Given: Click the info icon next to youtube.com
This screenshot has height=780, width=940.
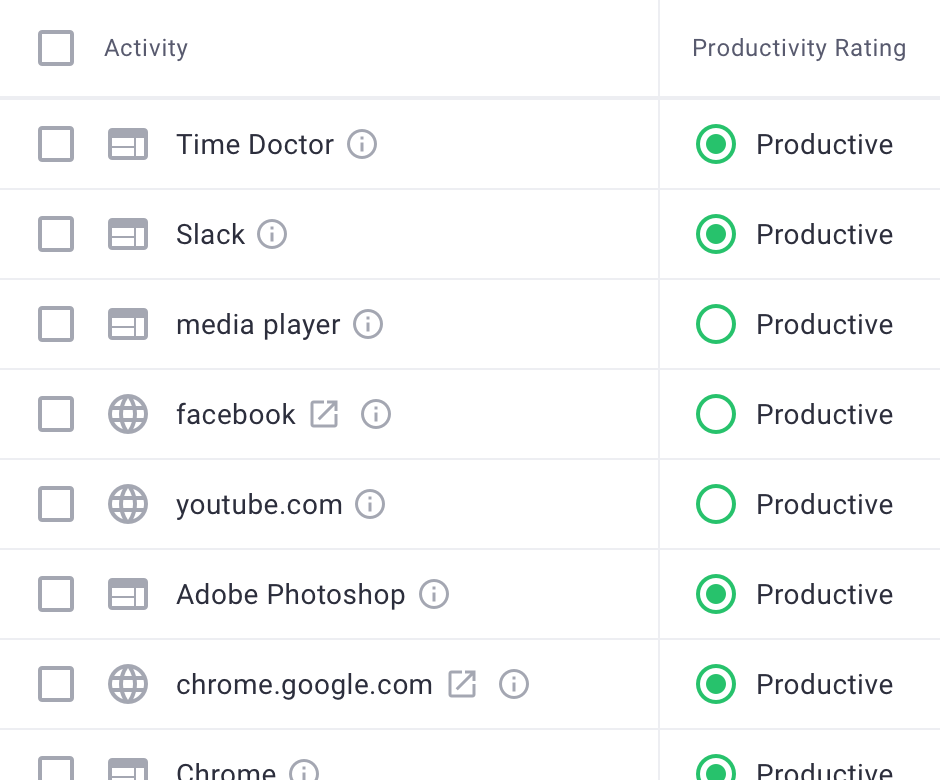Looking at the screenshot, I should tap(370, 504).
